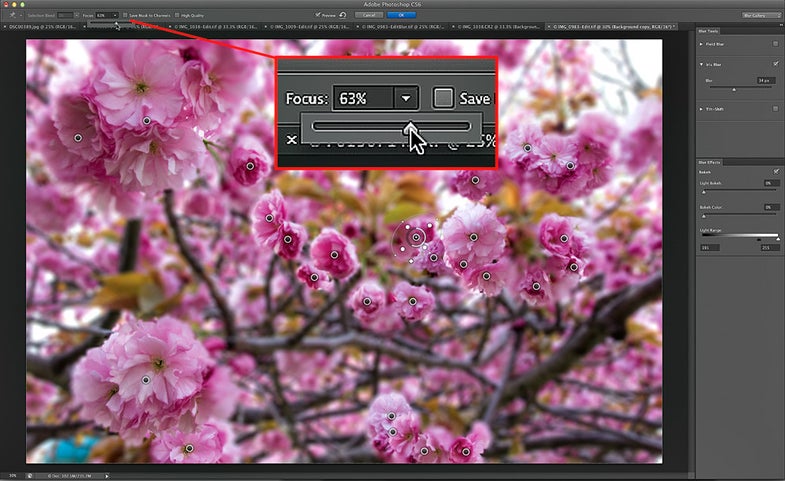Toggle the Bokeh effects checkbox
The image size is (785, 481).
(x=775, y=172)
